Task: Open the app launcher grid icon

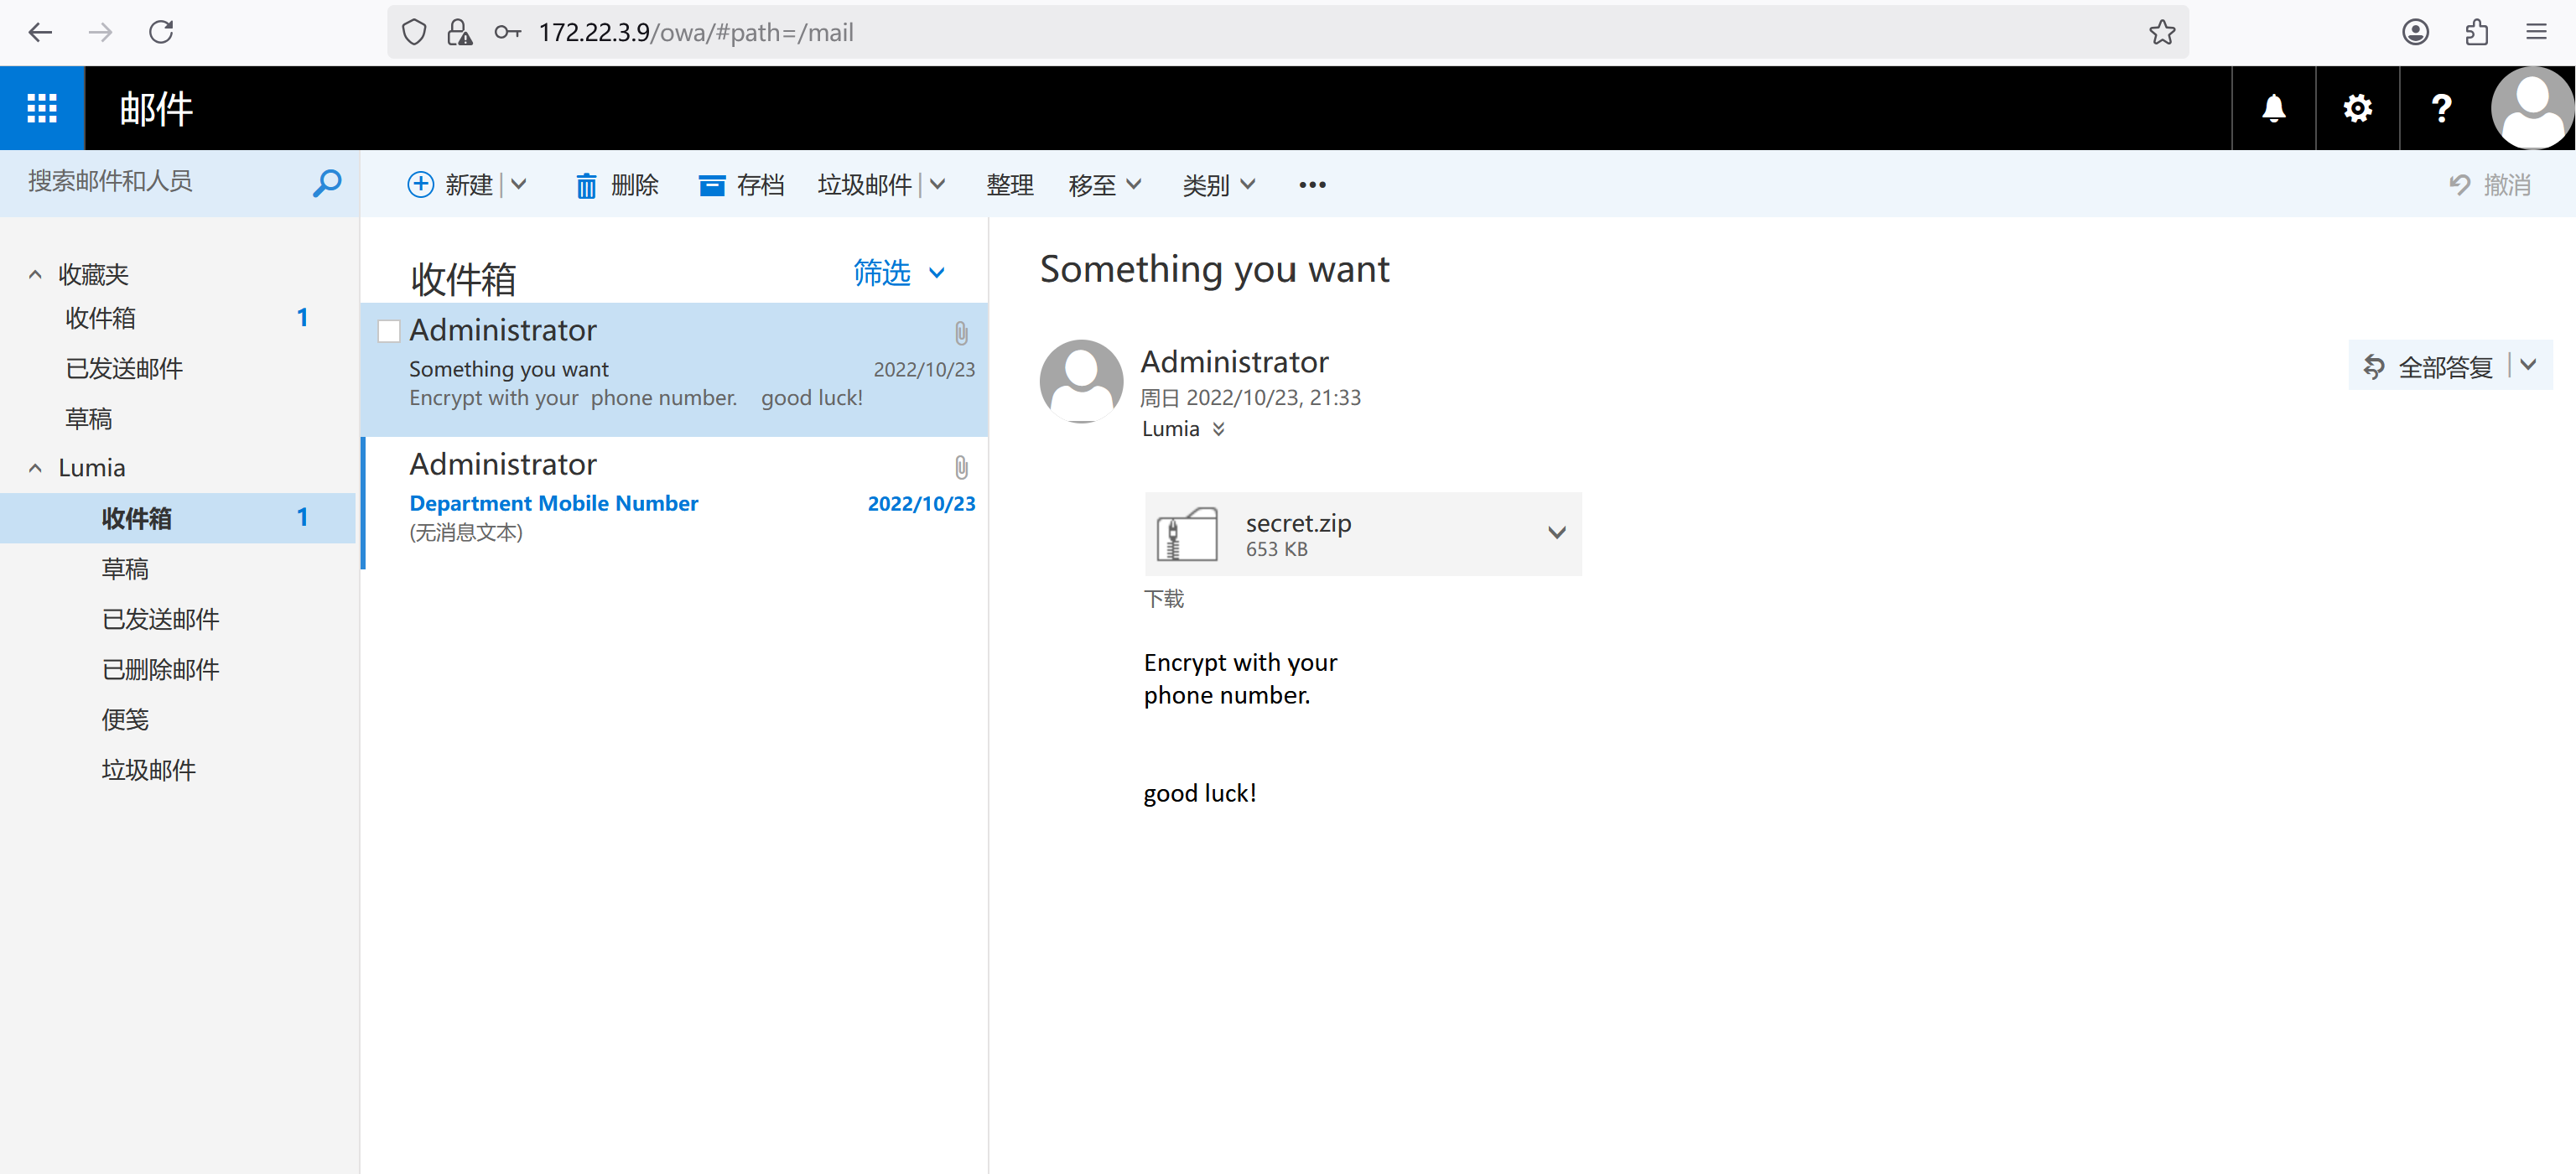Action: coord(42,108)
